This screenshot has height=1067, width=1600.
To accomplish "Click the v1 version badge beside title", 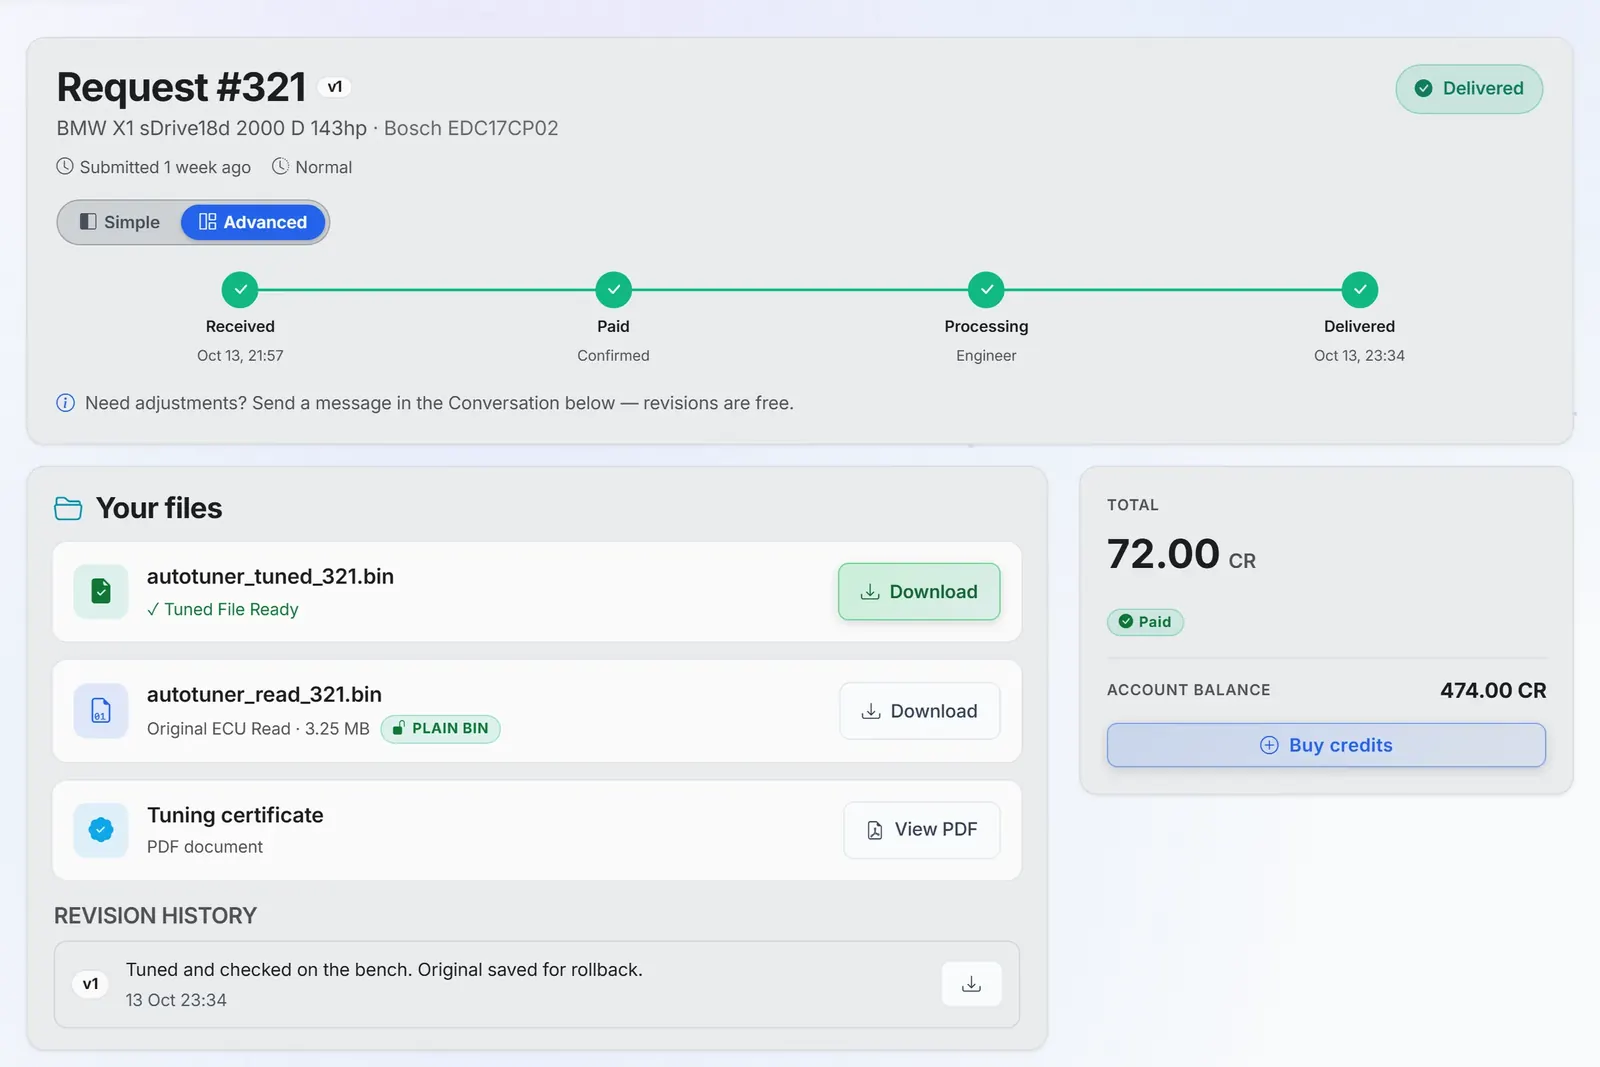I will tap(335, 87).
